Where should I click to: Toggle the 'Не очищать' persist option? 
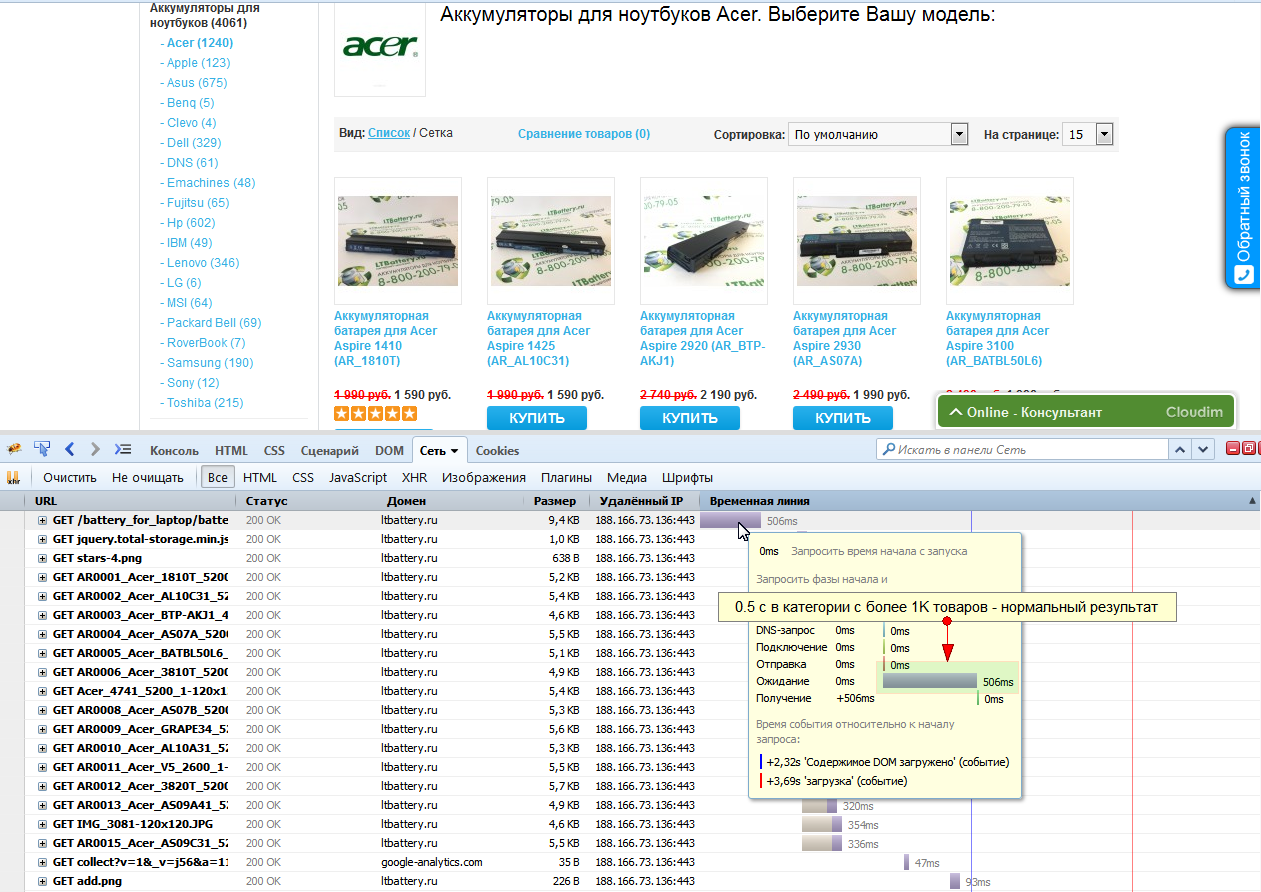(148, 478)
